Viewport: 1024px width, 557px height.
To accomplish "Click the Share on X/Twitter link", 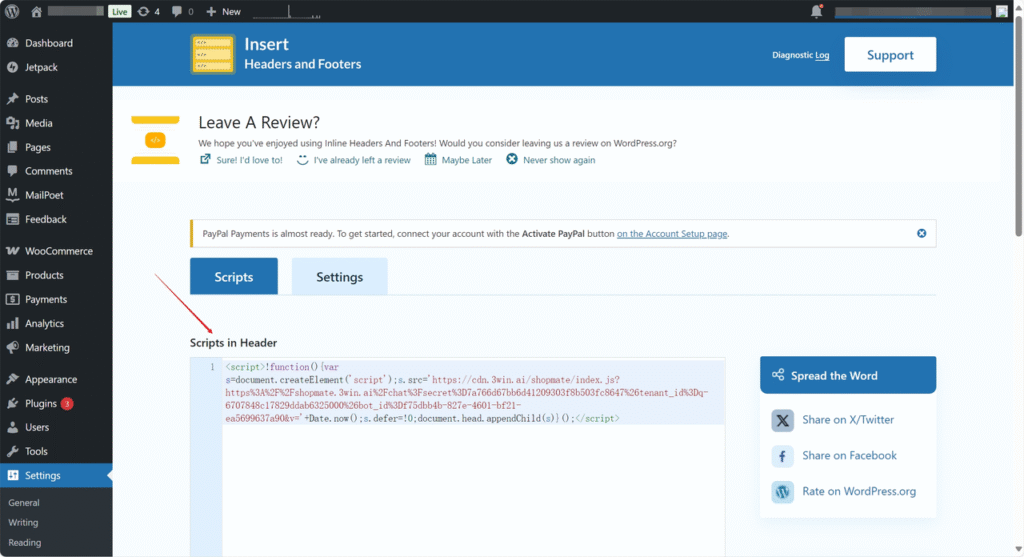I will click(x=848, y=420).
